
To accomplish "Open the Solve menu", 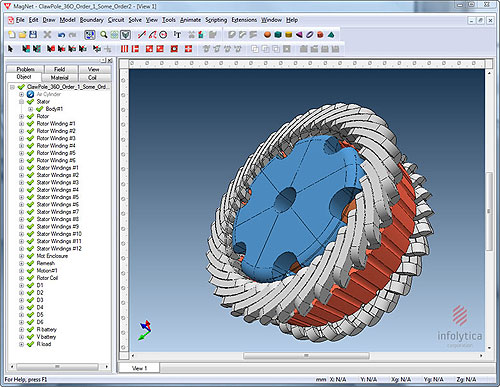I will [x=135, y=20].
